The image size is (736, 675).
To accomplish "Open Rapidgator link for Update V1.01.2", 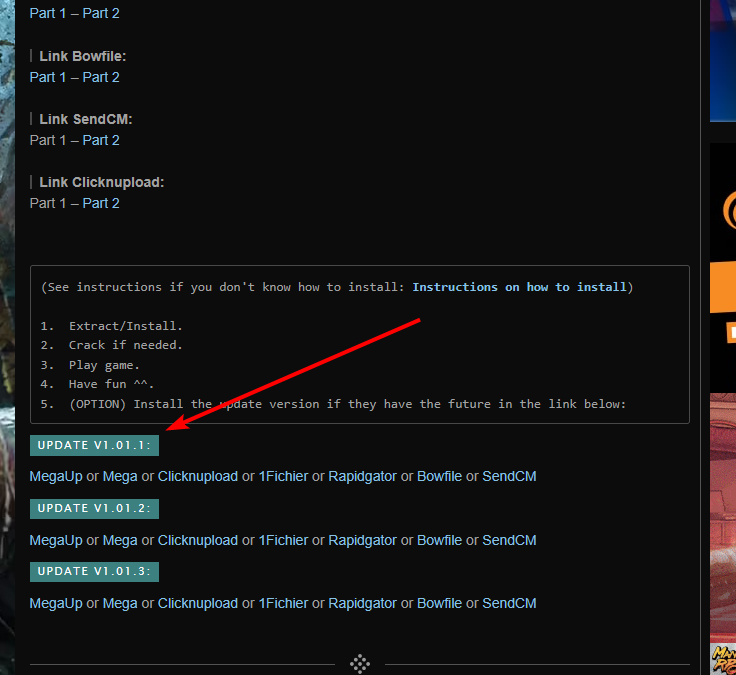I will pos(362,540).
